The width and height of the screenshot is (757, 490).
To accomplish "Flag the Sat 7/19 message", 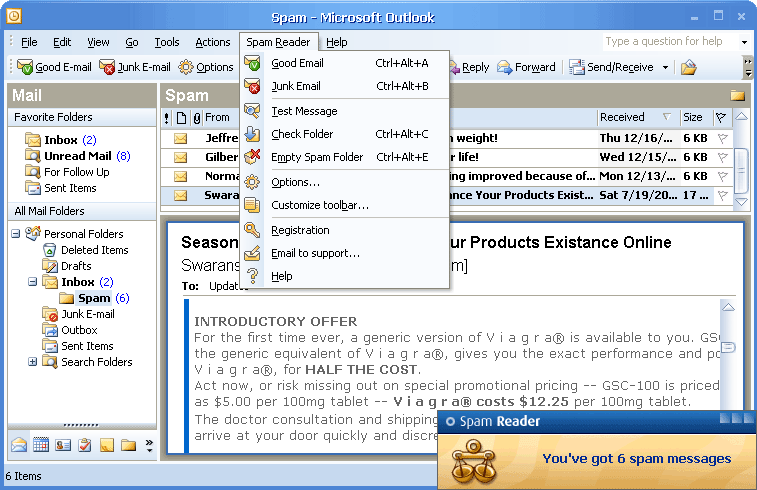I will click(722, 195).
